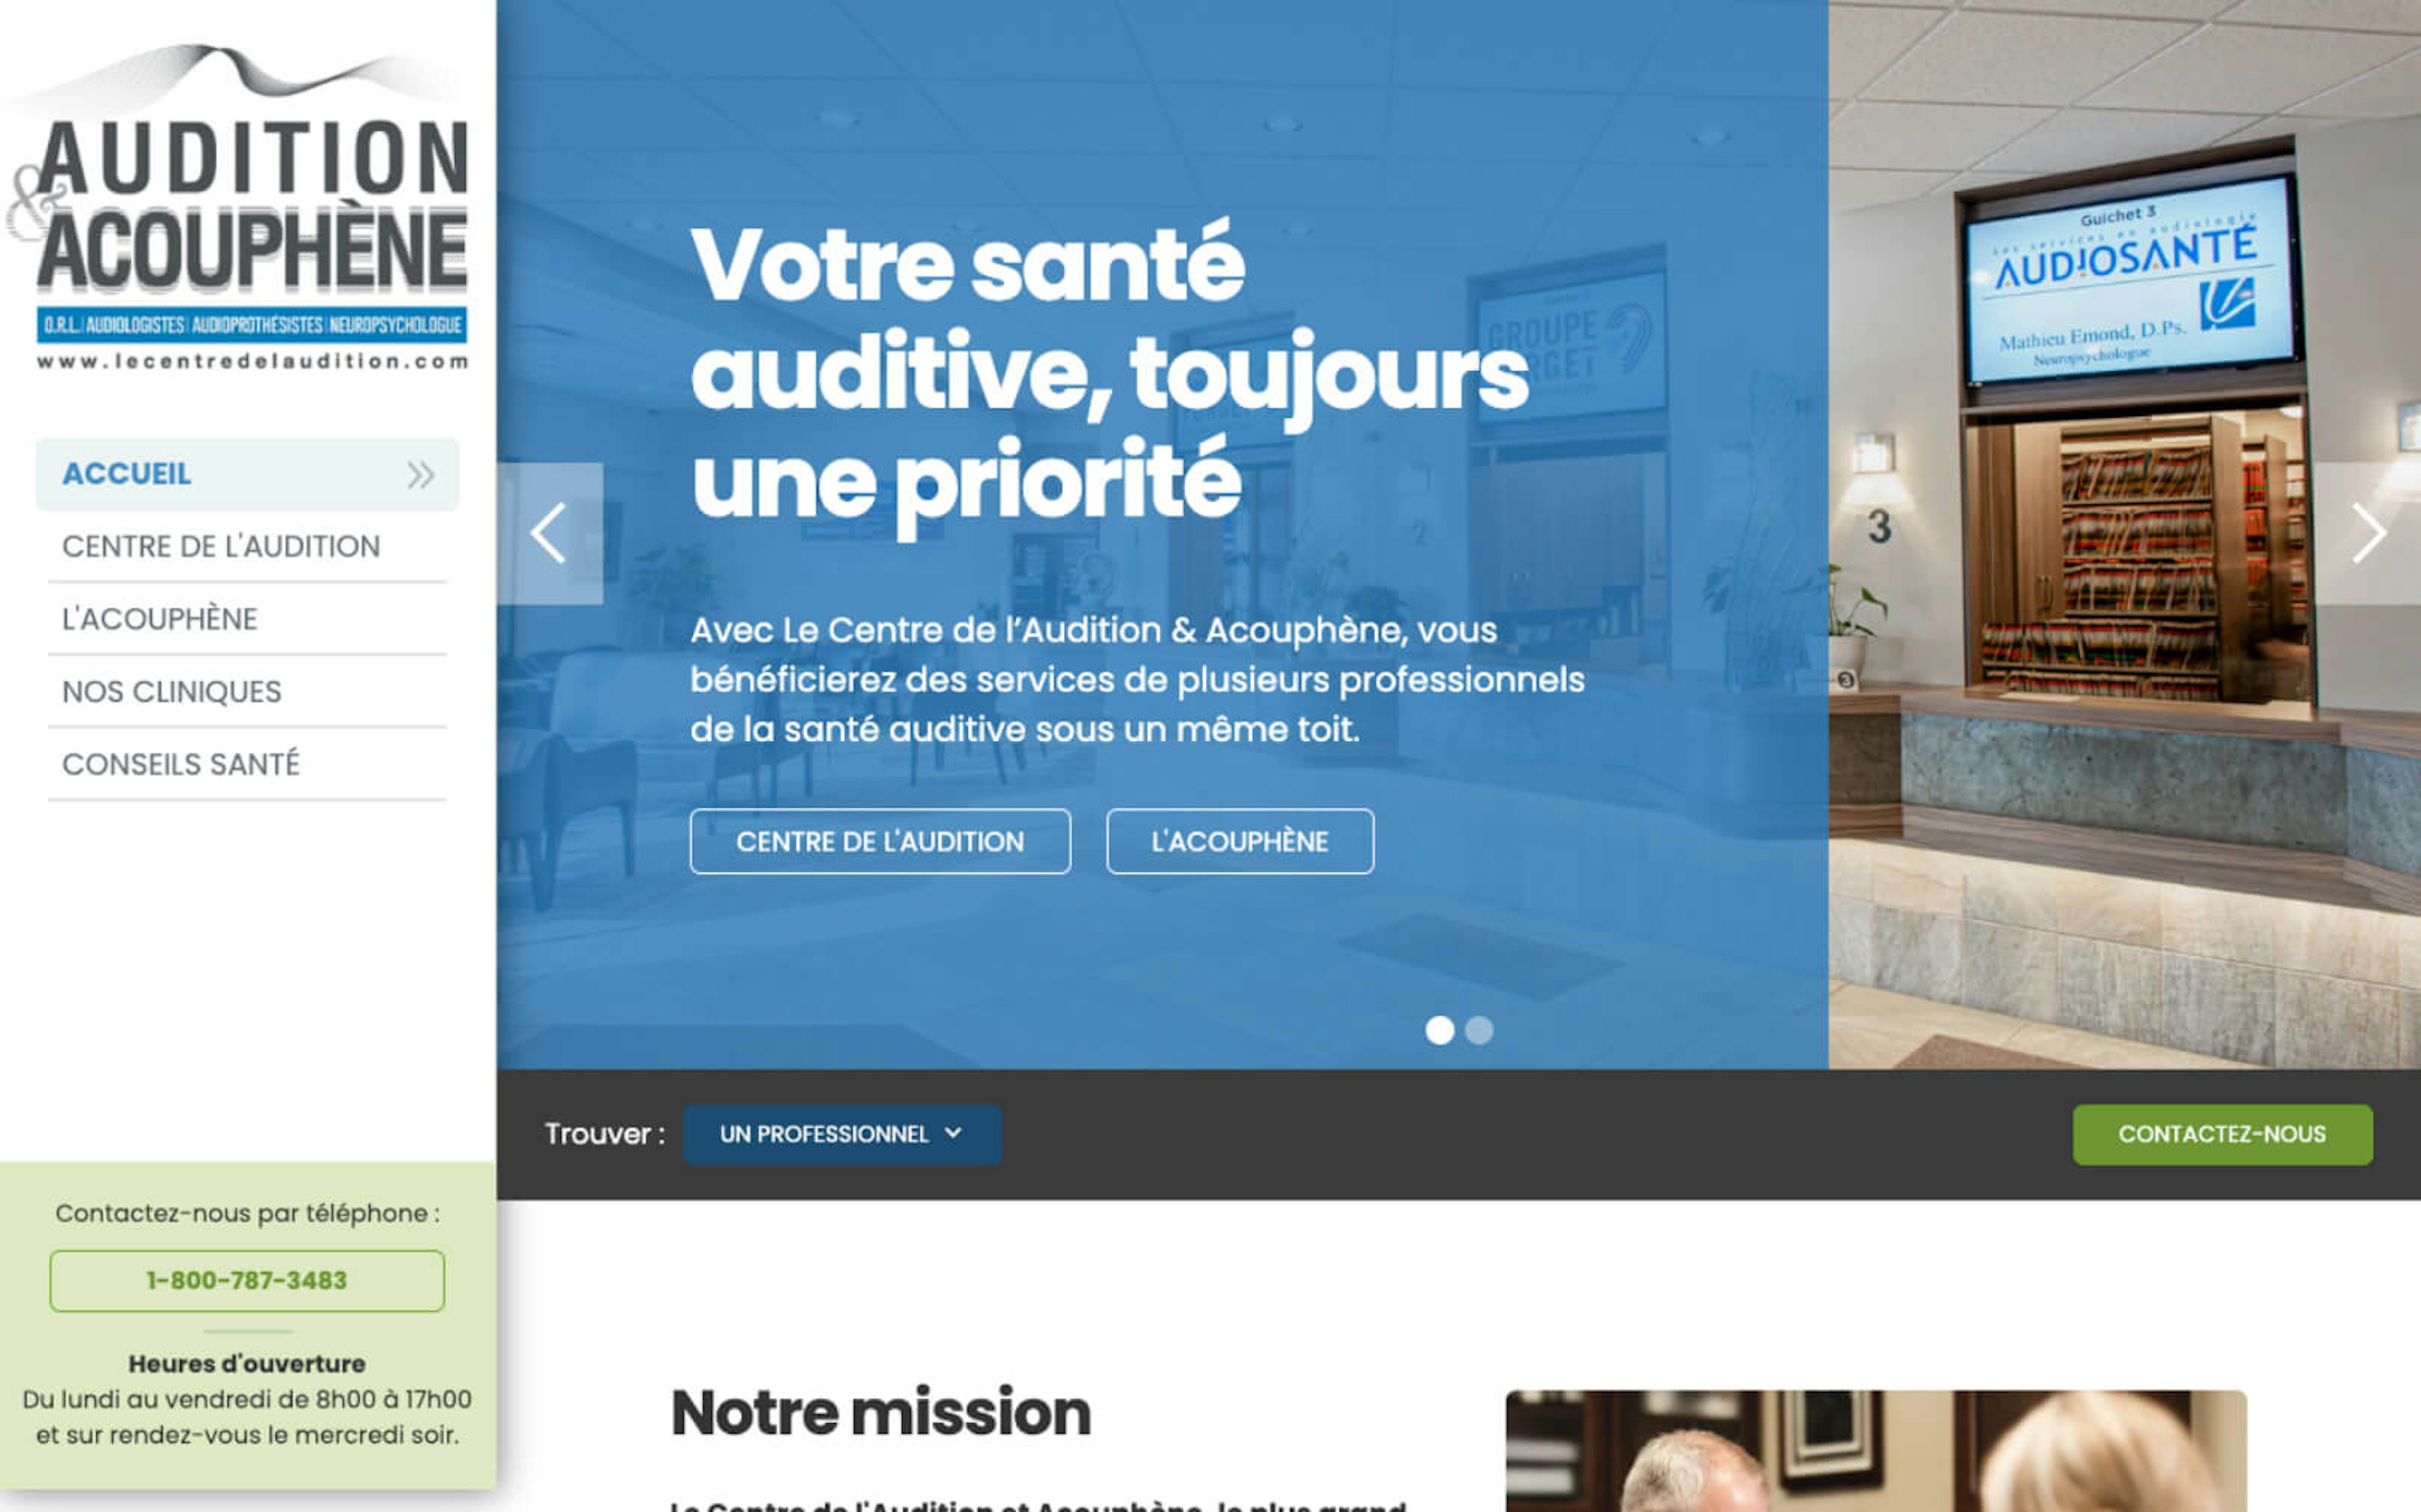
Task: Open L'Acouphène sidebar menu item
Action: coord(247,619)
